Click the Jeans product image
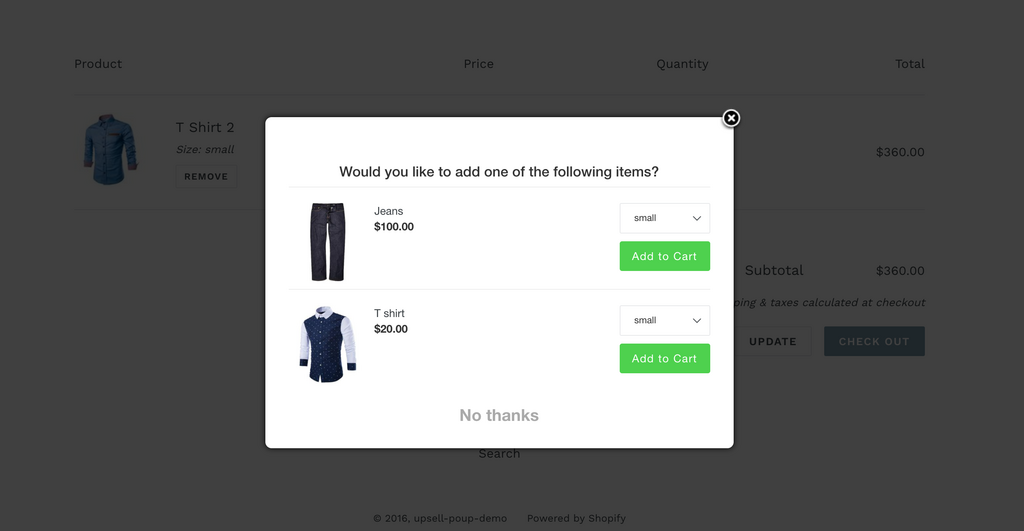This screenshot has width=1024, height=531. [x=327, y=242]
